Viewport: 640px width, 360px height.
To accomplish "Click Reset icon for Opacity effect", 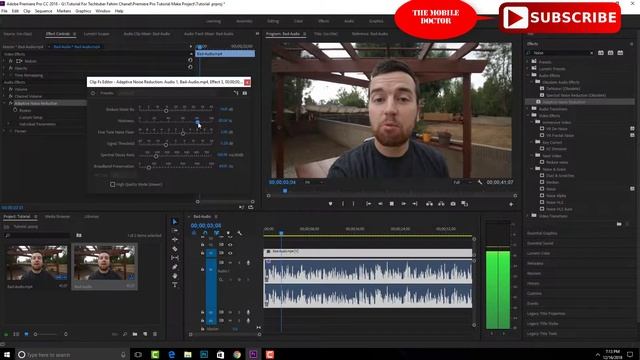I will point(190,67).
